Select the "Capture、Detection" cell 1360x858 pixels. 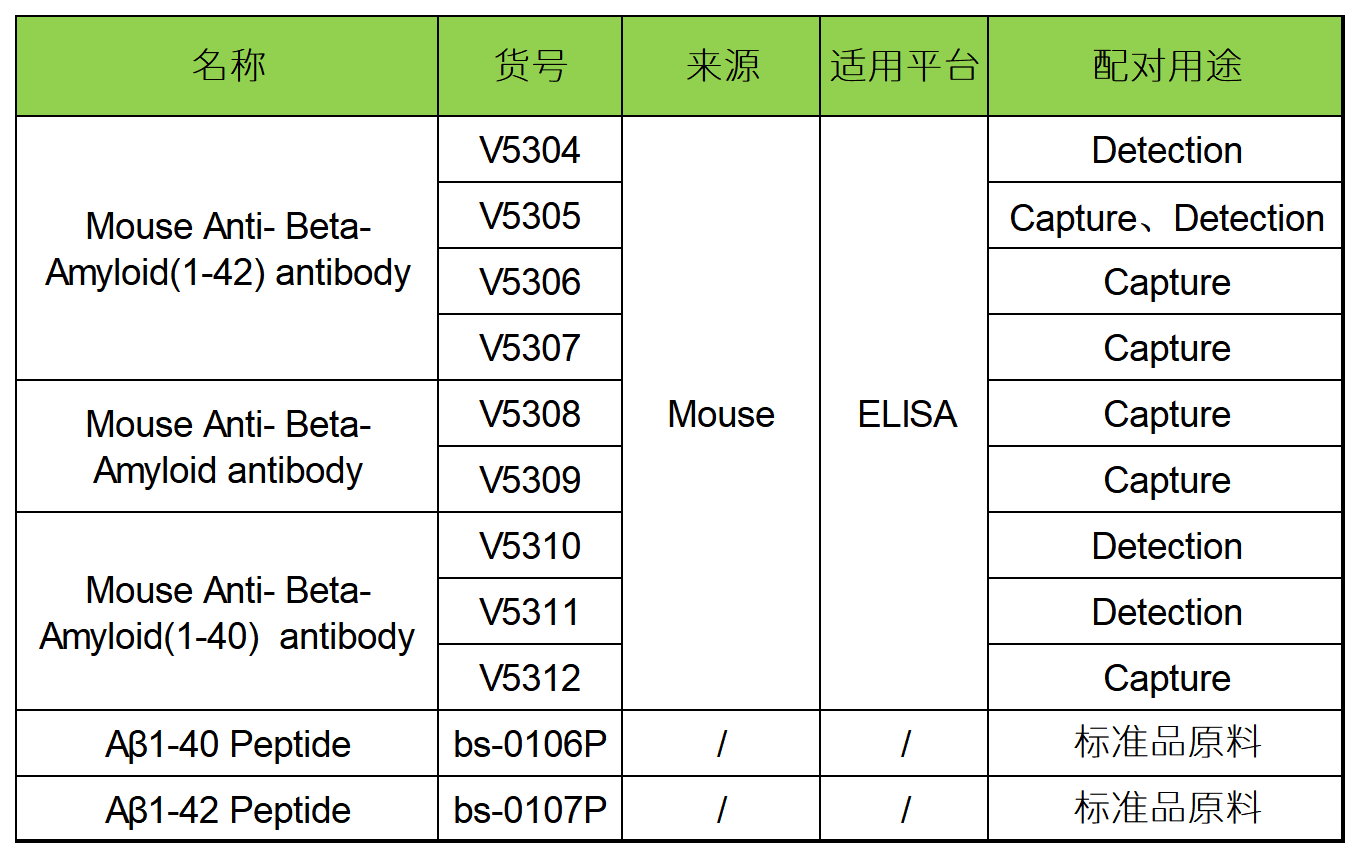[1166, 217]
